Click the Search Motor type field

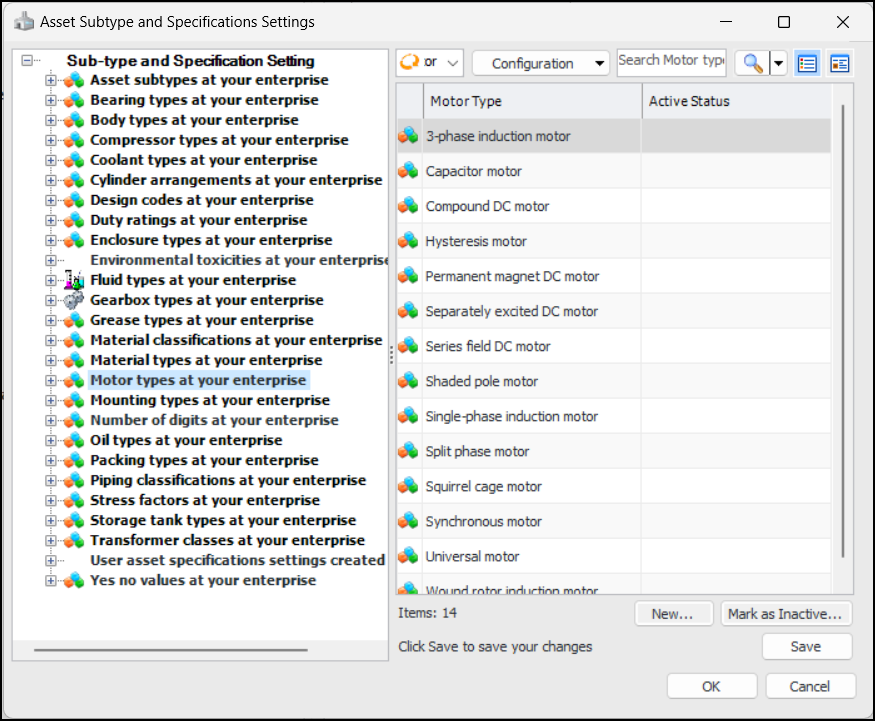pyautogui.click(x=670, y=61)
